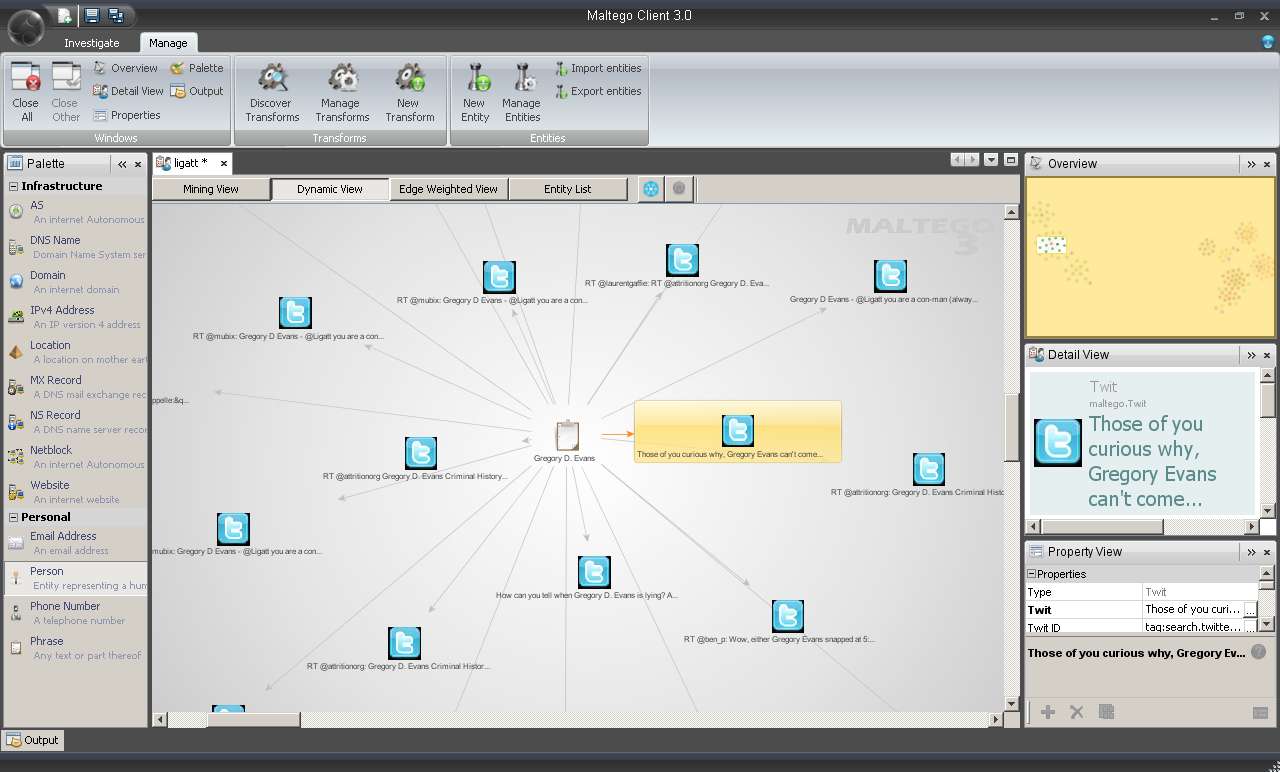Image resolution: width=1280 pixels, height=772 pixels.
Task: Open the Twit property ellipsis editor
Action: (1250, 609)
